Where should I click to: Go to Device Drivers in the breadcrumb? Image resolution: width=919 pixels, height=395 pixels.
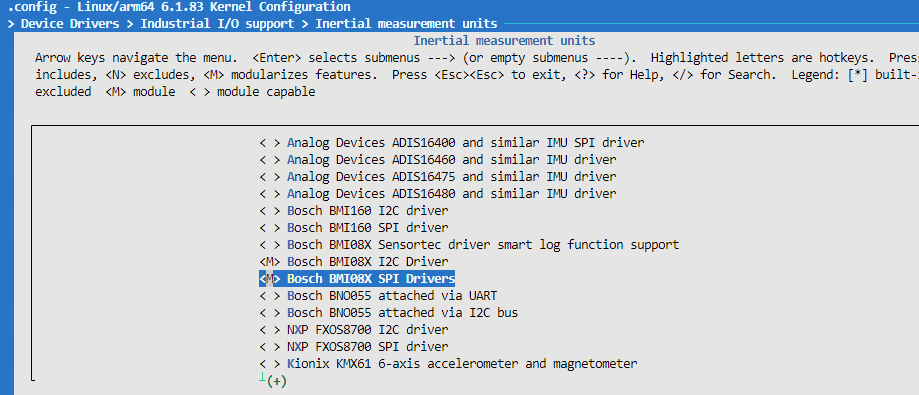coord(70,24)
